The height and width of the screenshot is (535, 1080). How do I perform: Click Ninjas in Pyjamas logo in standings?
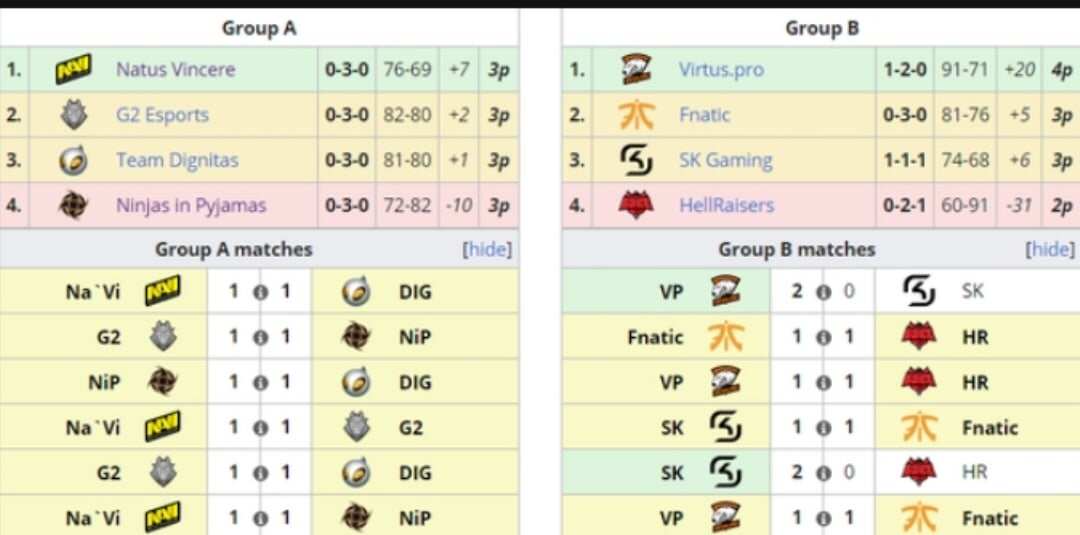(x=73, y=205)
